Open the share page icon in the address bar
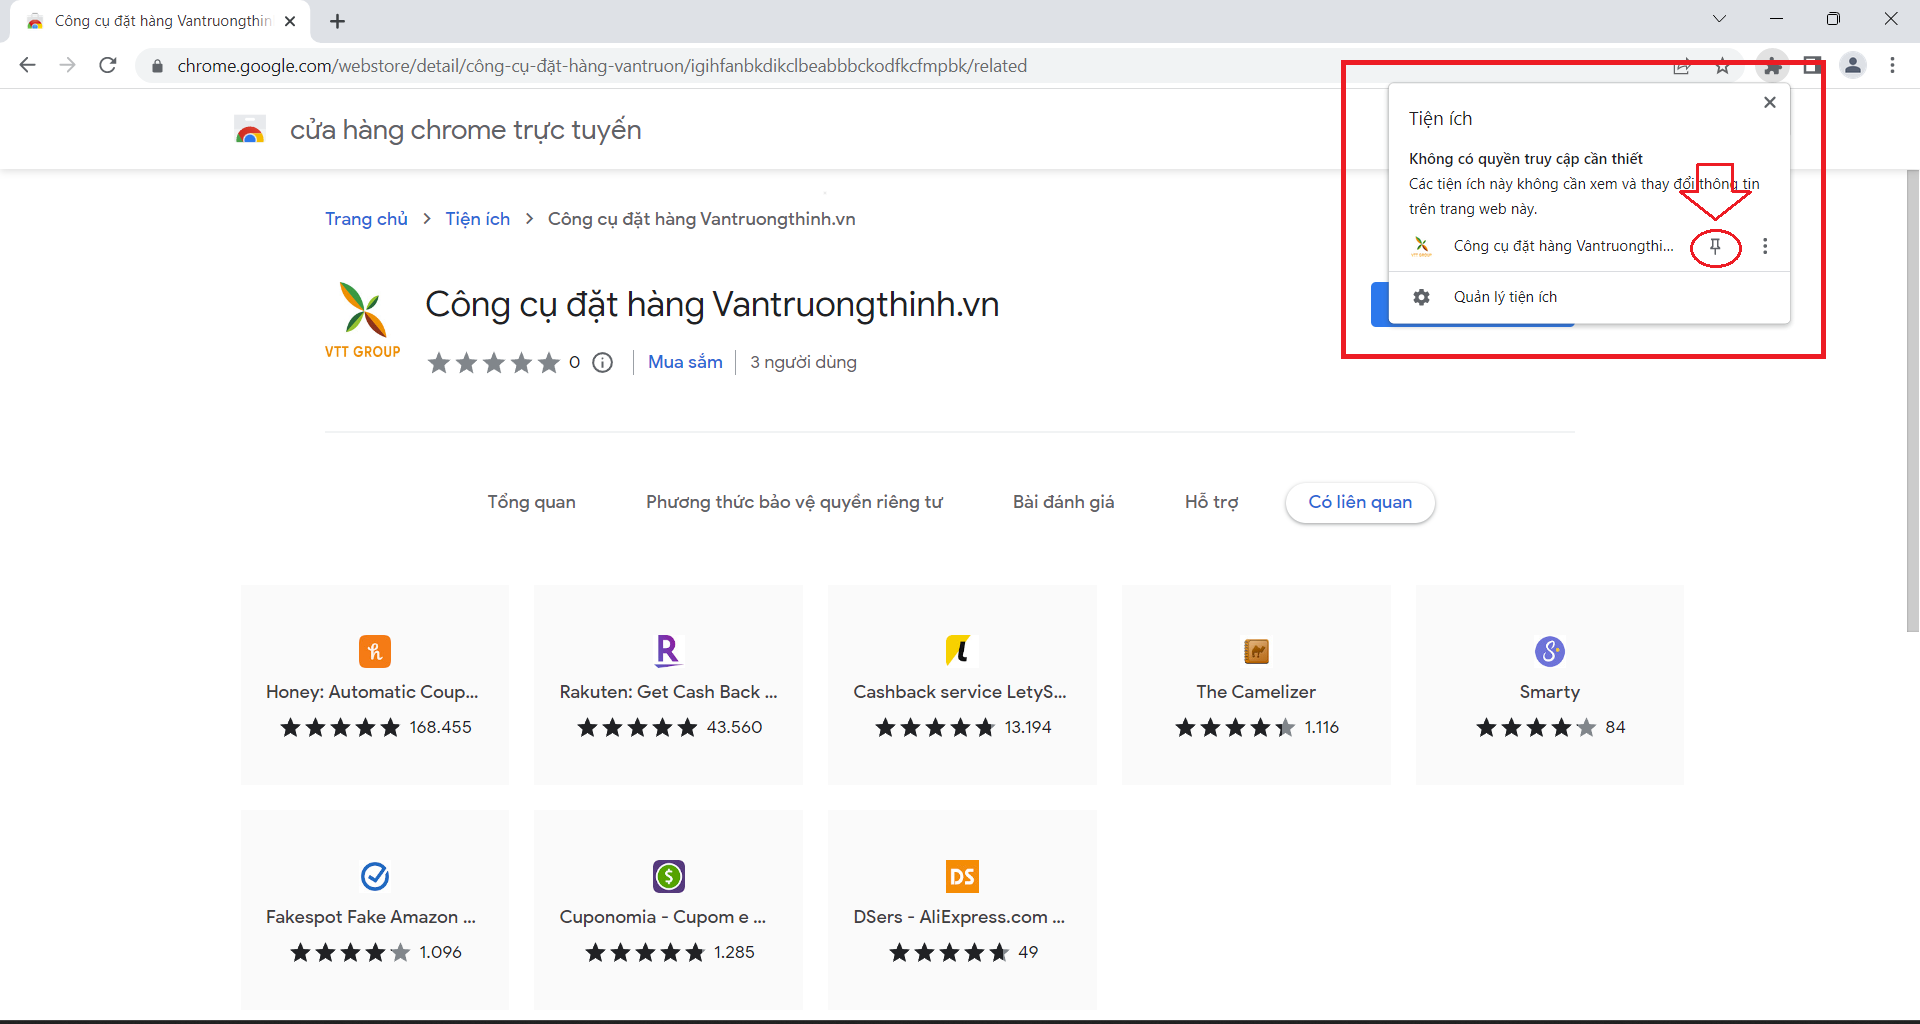This screenshot has height=1024, width=1920. coord(1682,66)
